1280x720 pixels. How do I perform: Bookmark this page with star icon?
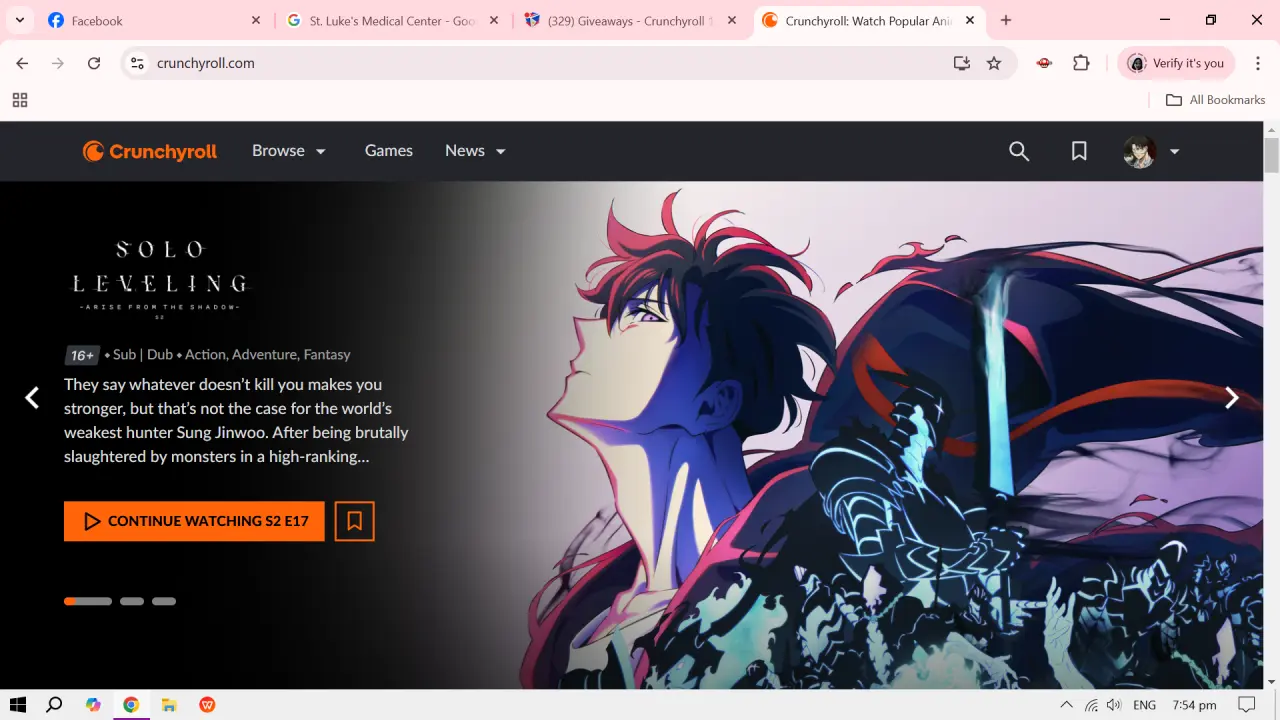pos(994,63)
